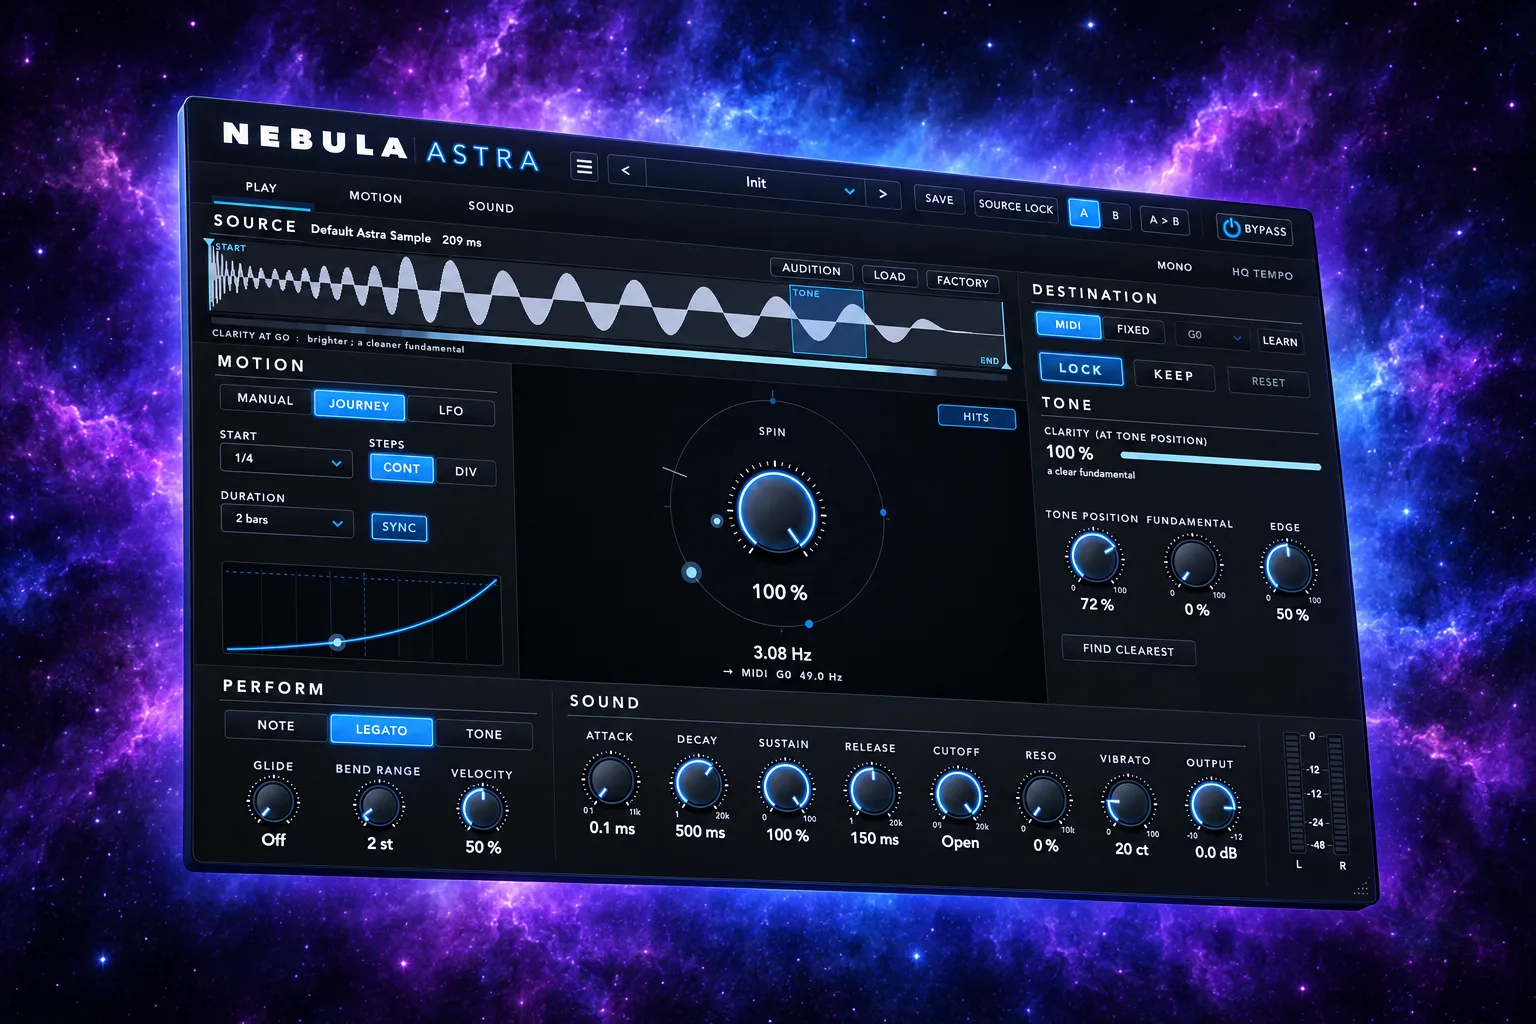Screen dimensions: 1536x1024
Task: Select preset slot A
Action: [1083, 213]
